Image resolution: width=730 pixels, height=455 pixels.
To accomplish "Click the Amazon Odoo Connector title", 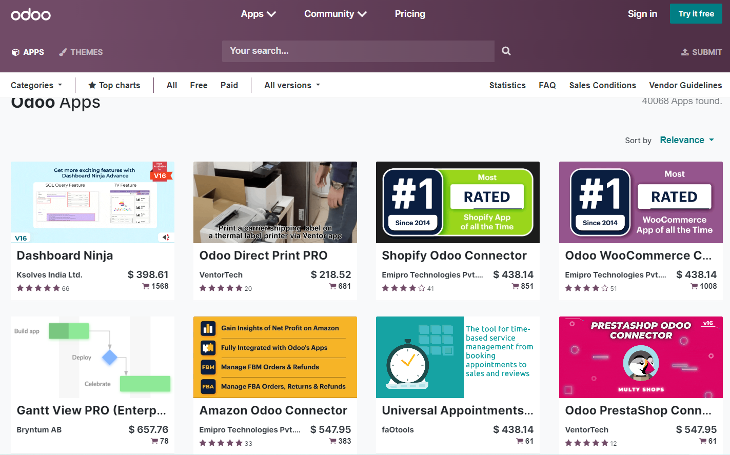I will tap(273, 410).
